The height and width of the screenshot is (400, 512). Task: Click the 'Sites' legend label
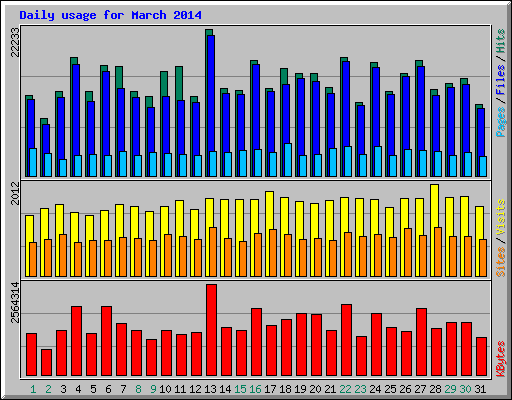(x=500, y=262)
